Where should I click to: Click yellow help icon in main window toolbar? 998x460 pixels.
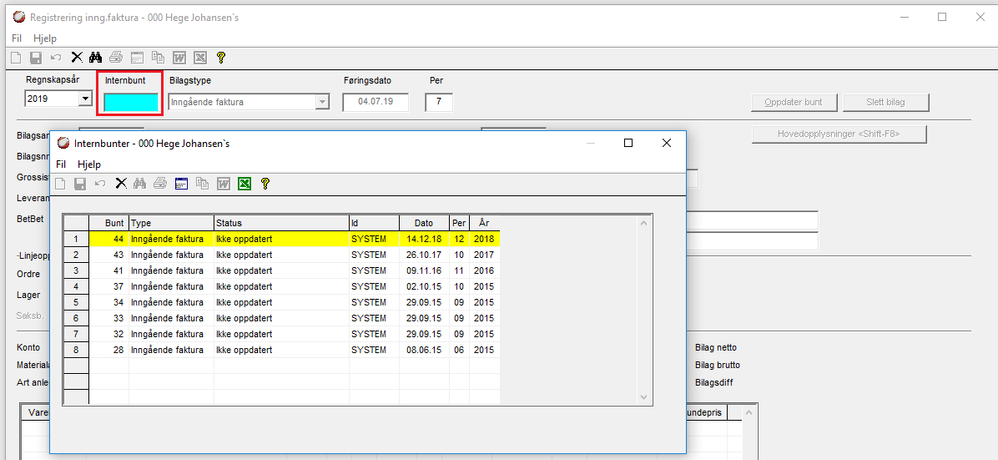[220, 57]
